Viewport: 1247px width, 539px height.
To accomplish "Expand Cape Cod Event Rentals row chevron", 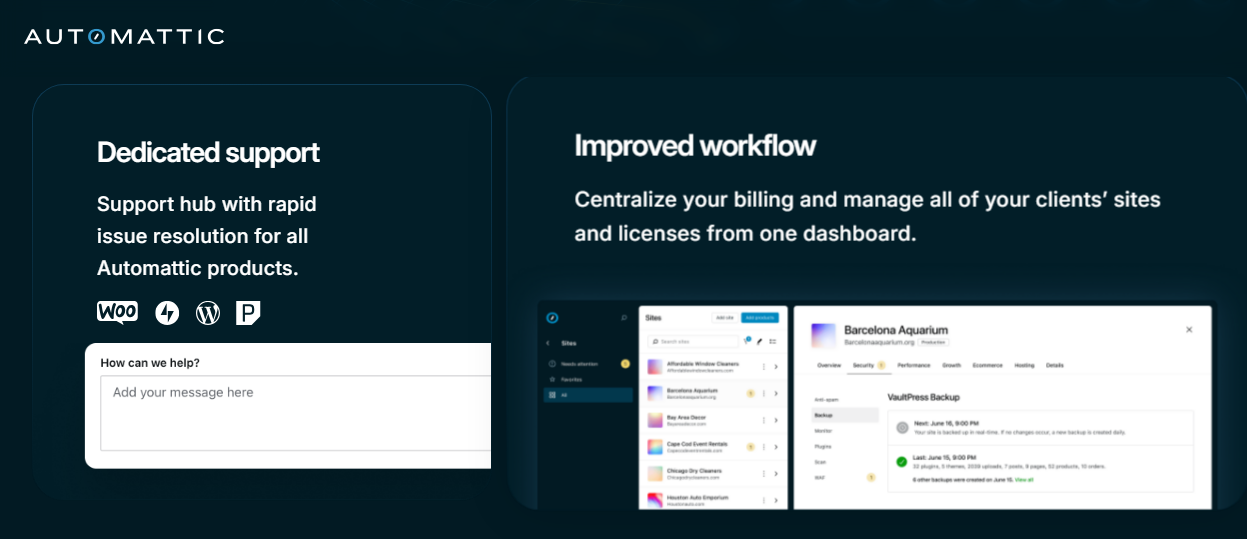I will pyautogui.click(x=776, y=446).
